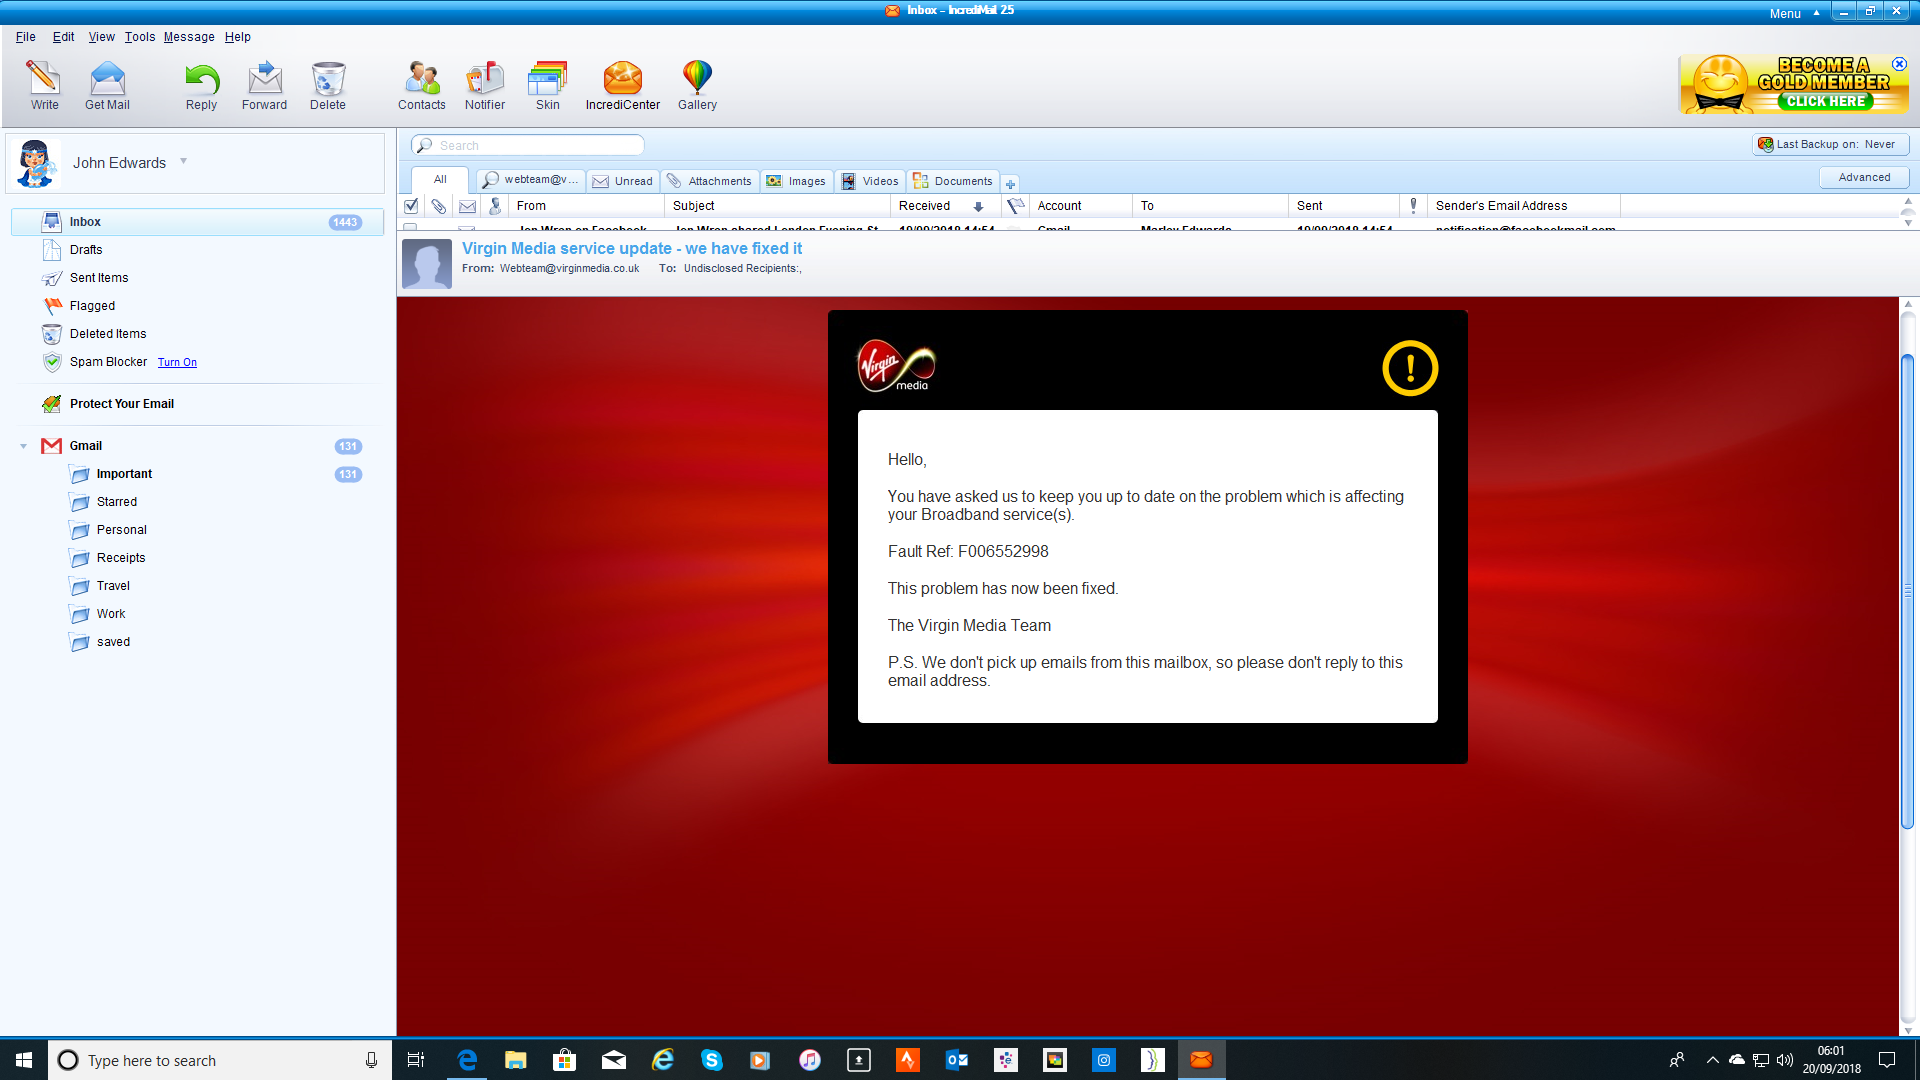This screenshot has width=1920, height=1080.
Task: Open the View menu
Action: point(101,37)
